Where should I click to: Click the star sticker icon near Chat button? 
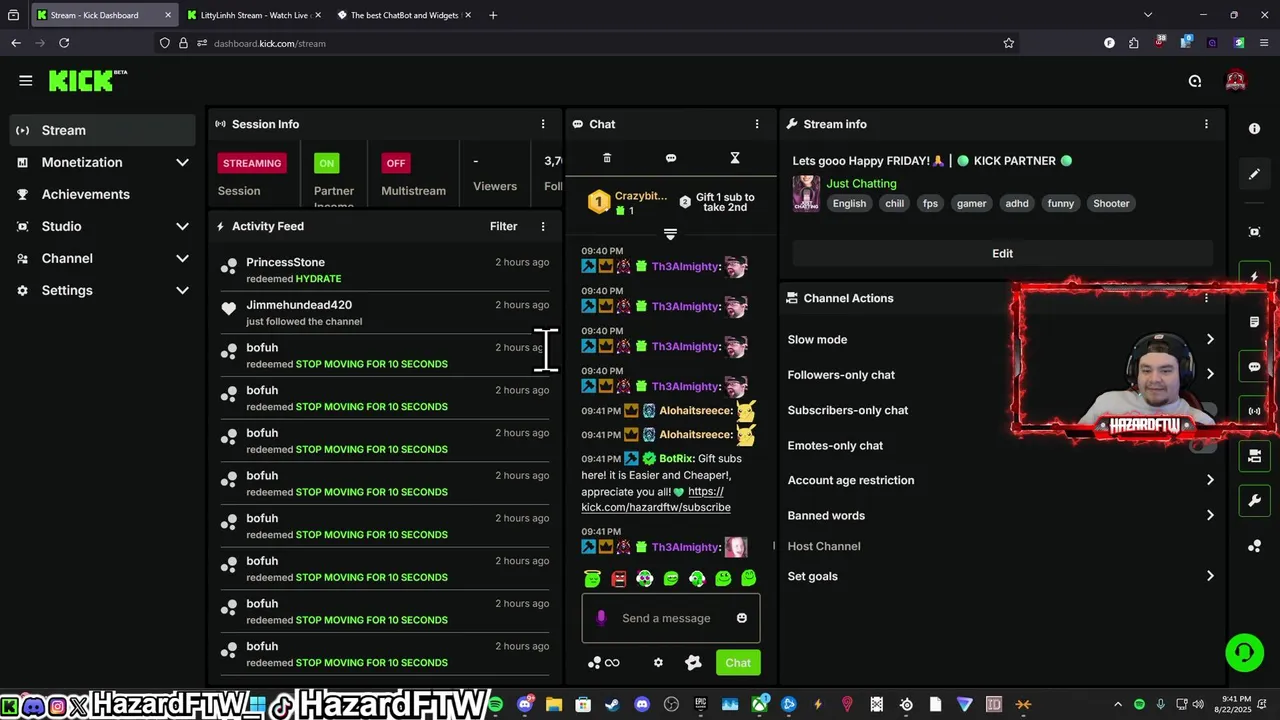693,663
